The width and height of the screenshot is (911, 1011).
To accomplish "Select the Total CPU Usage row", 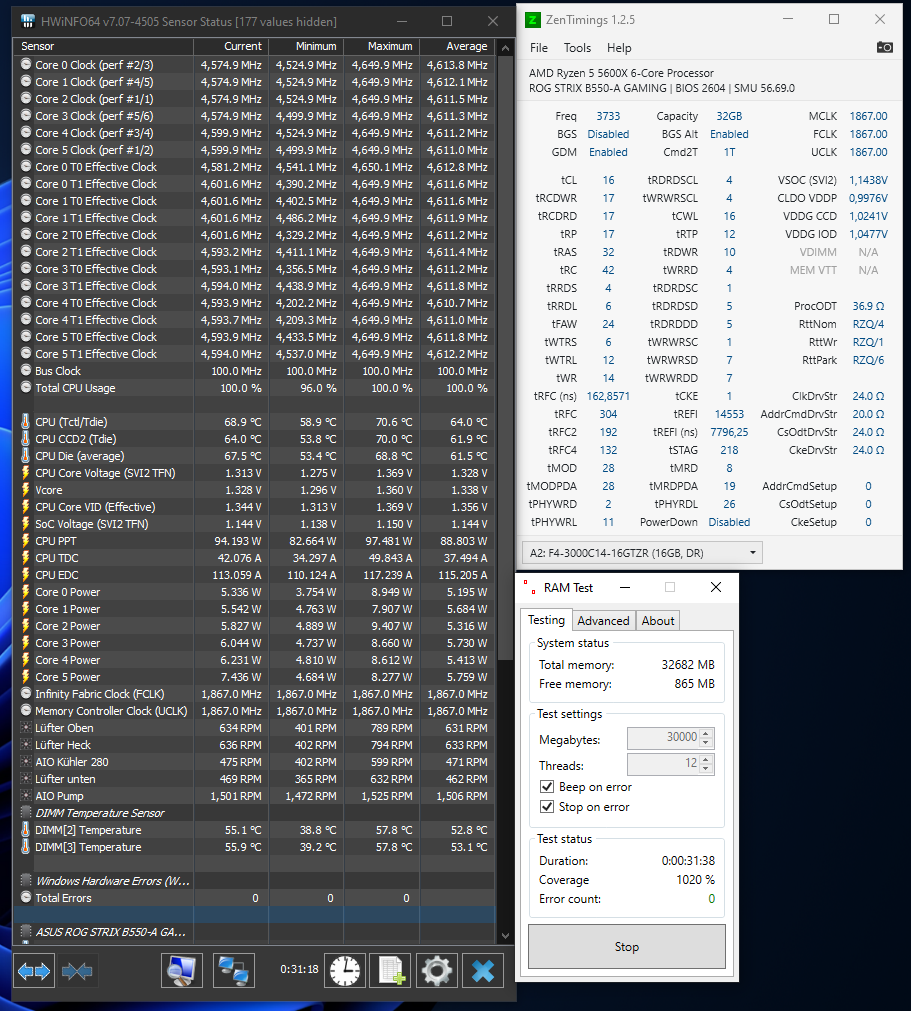I will pos(254,388).
